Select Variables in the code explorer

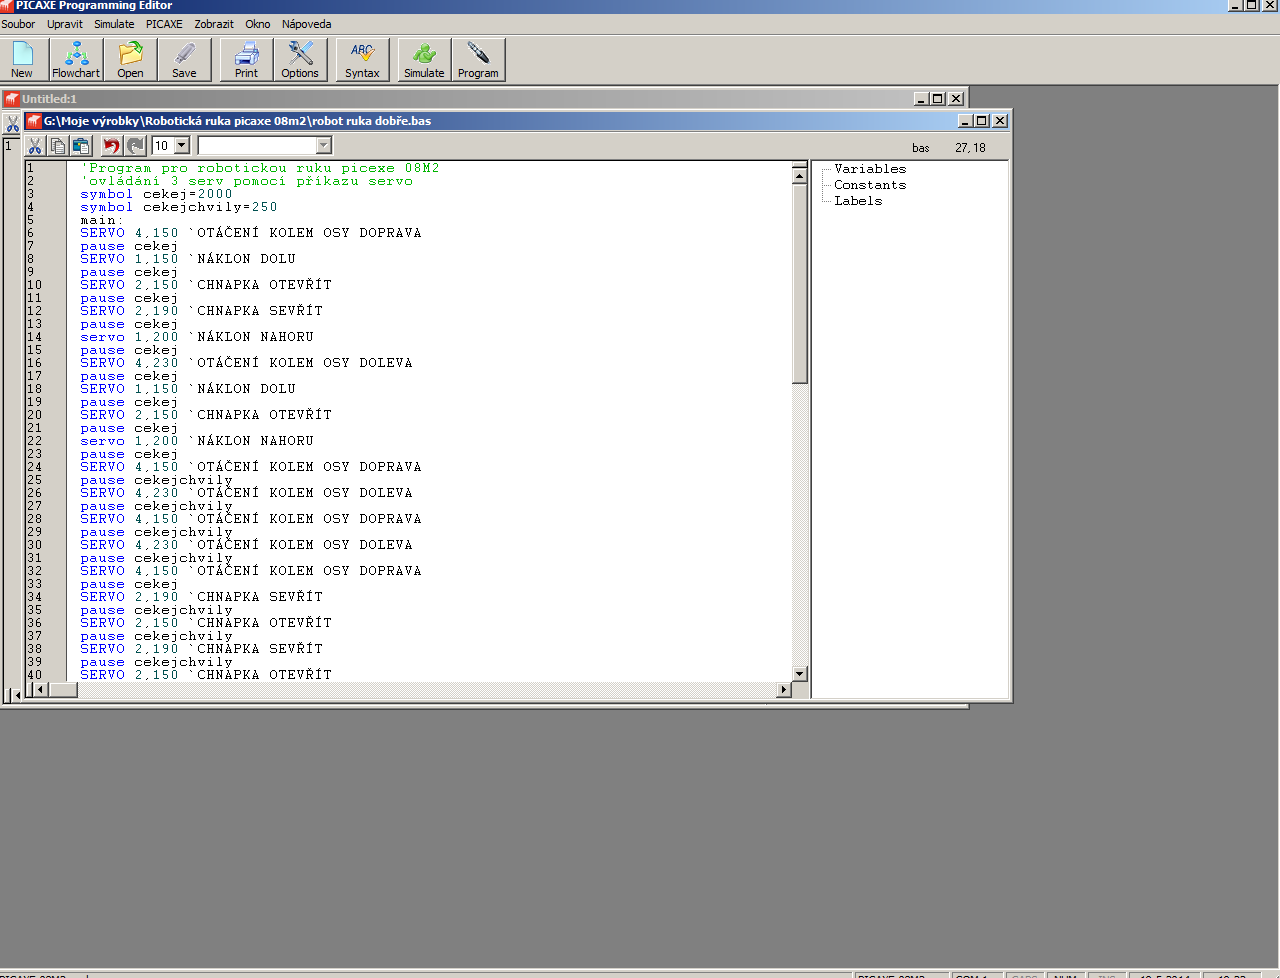pos(870,169)
